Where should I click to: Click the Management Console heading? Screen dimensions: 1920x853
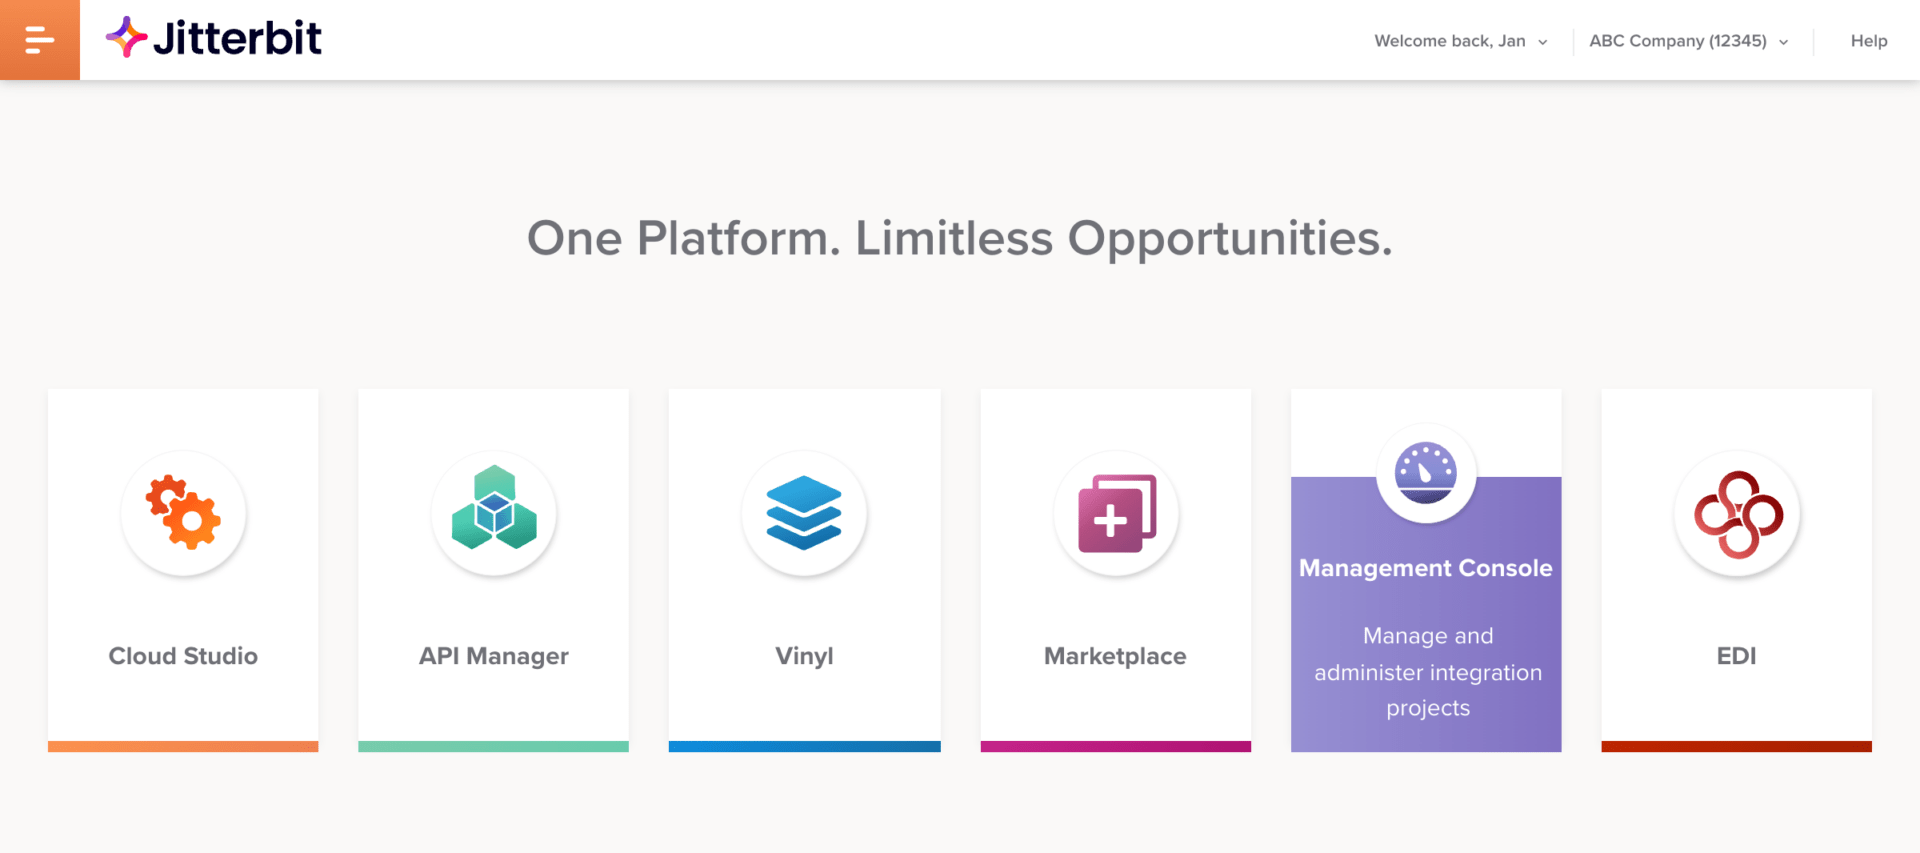click(1425, 568)
